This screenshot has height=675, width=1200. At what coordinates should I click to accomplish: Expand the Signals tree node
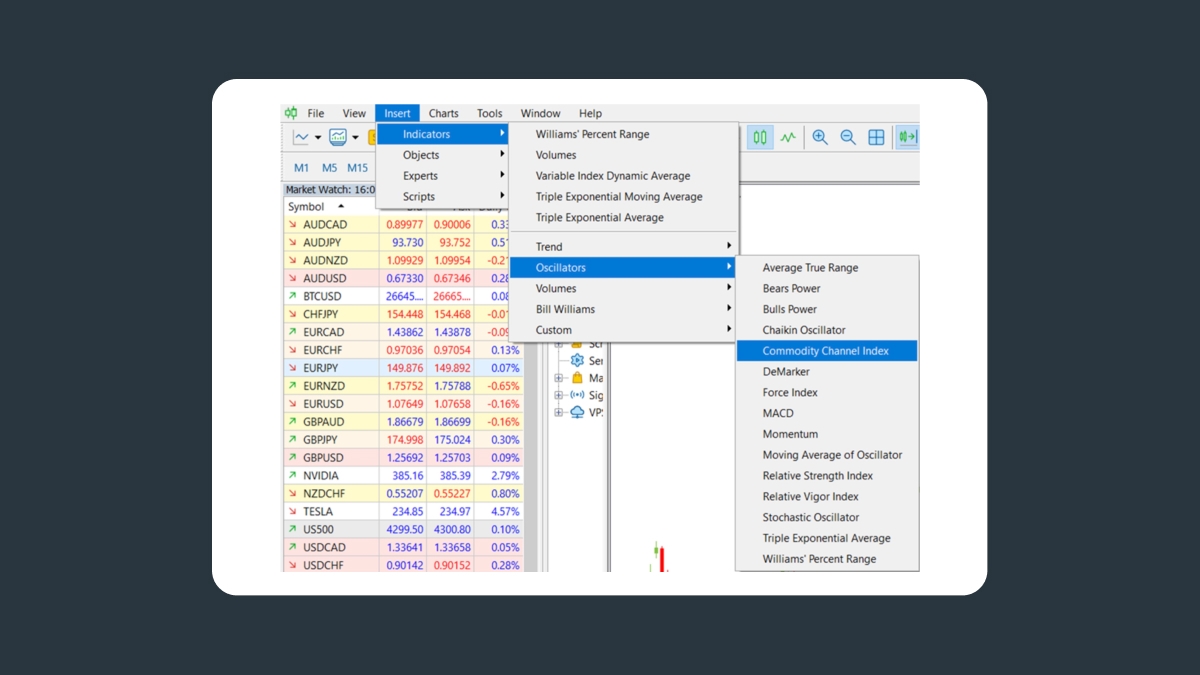(x=559, y=395)
